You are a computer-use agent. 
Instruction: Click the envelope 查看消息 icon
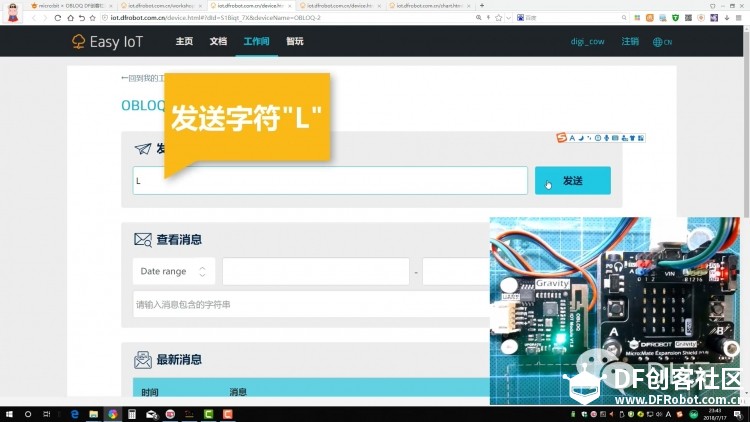tap(143, 240)
